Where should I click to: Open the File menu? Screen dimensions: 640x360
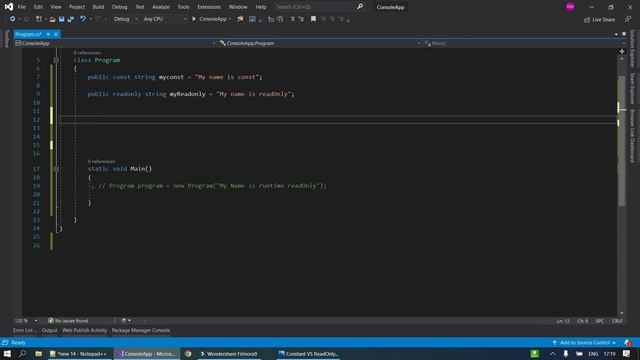(x=22, y=7)
